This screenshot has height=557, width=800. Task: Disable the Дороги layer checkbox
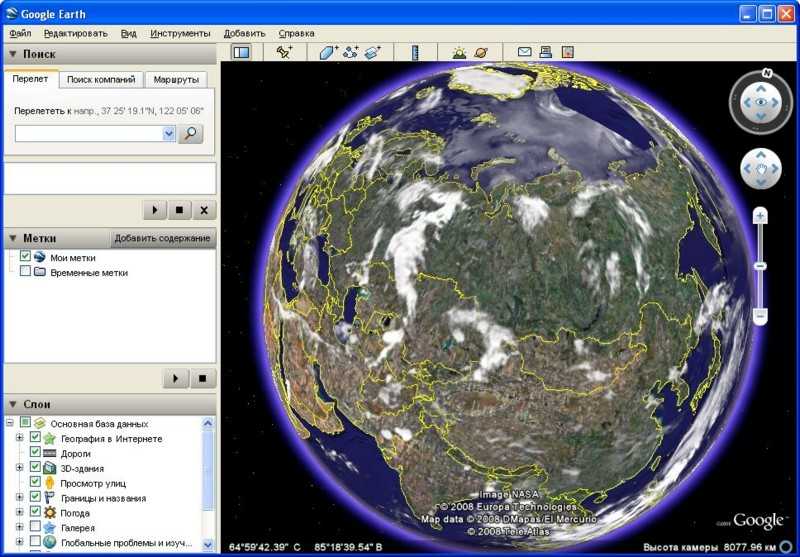(x=35, y=452)
